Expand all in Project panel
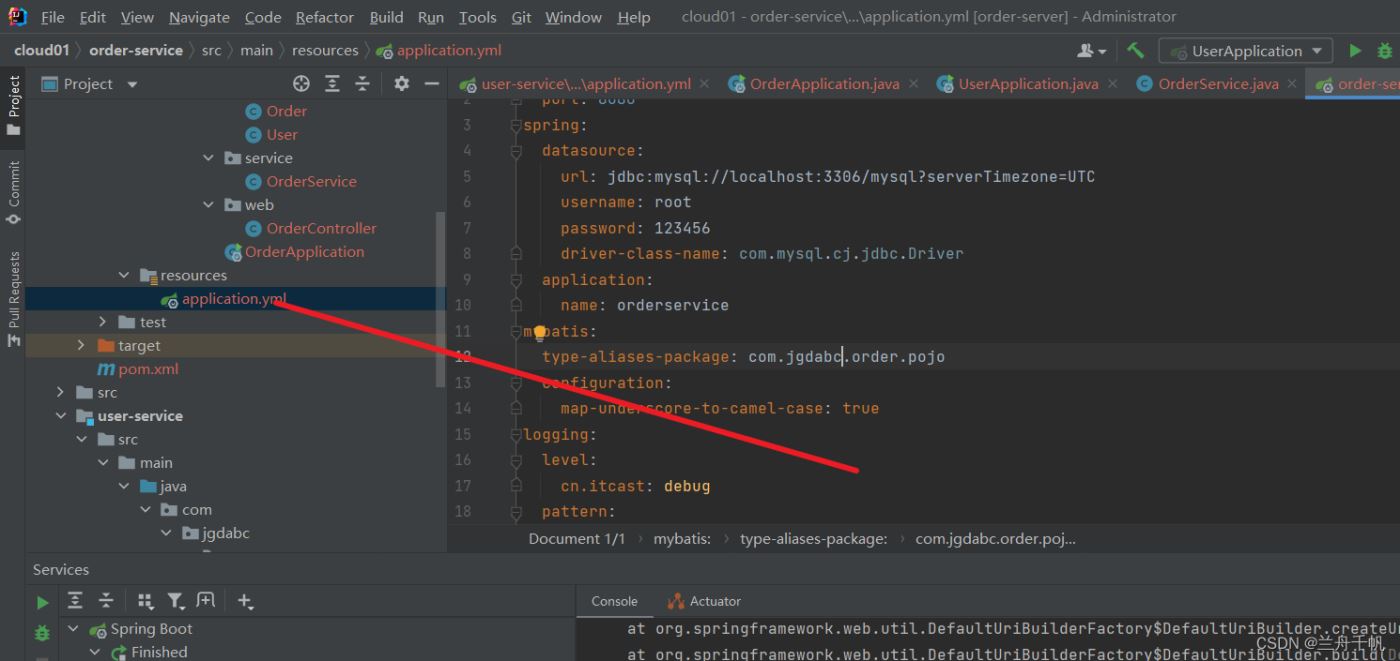Viewport: 1400px width, 661px height. (x=333, y=84)
